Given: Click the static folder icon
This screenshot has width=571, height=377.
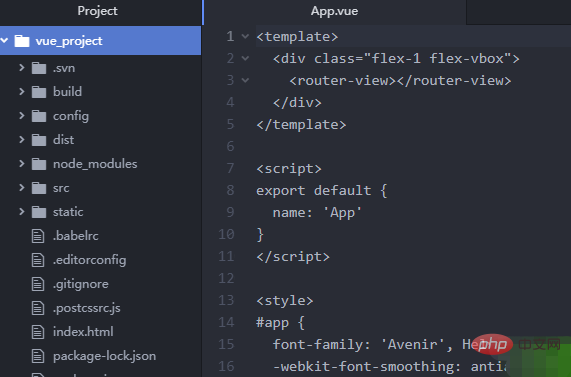Looking at the screenshot, I should (39, 212).
